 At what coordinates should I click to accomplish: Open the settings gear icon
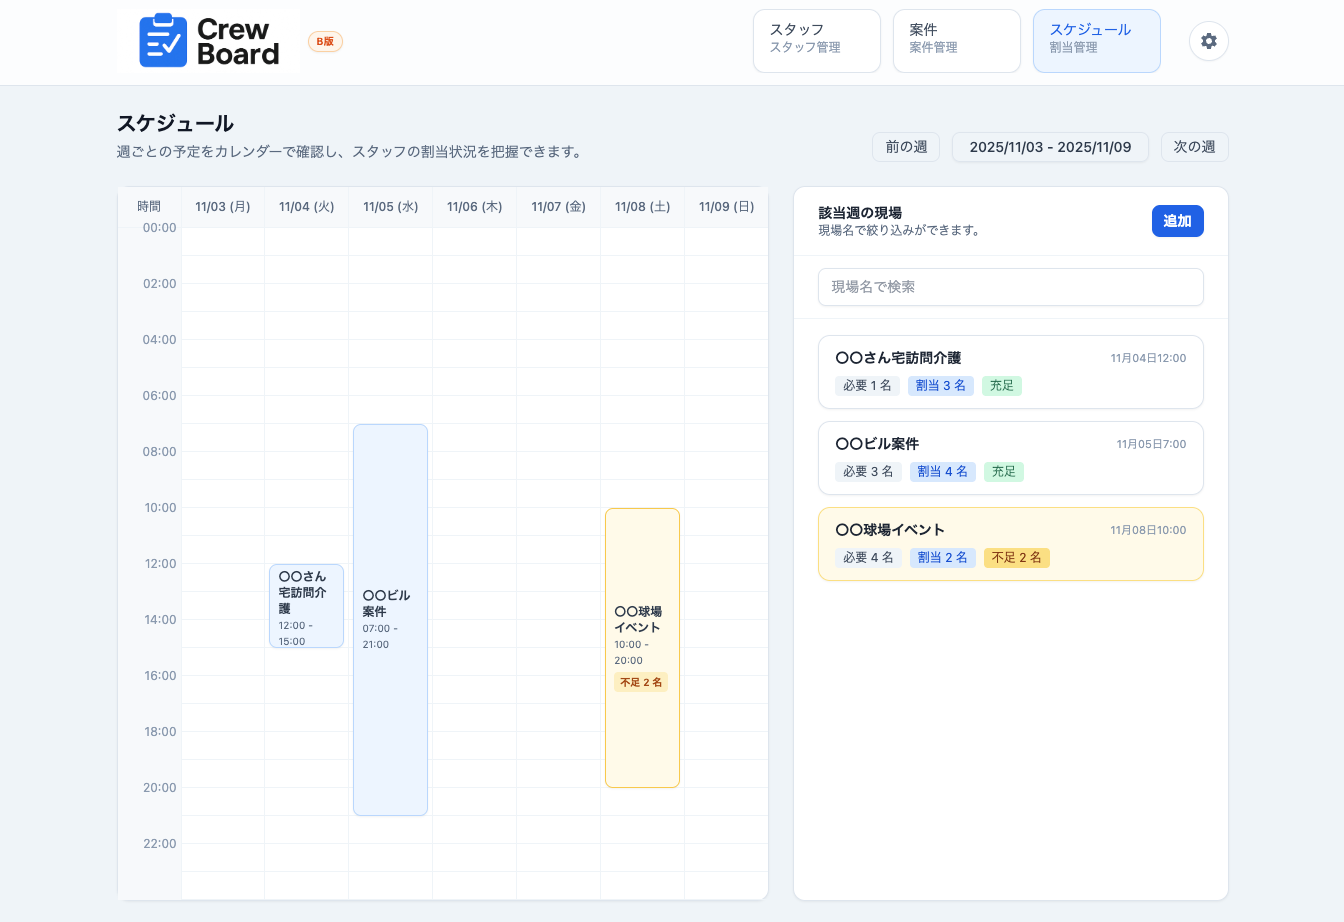click(1208, 41)
